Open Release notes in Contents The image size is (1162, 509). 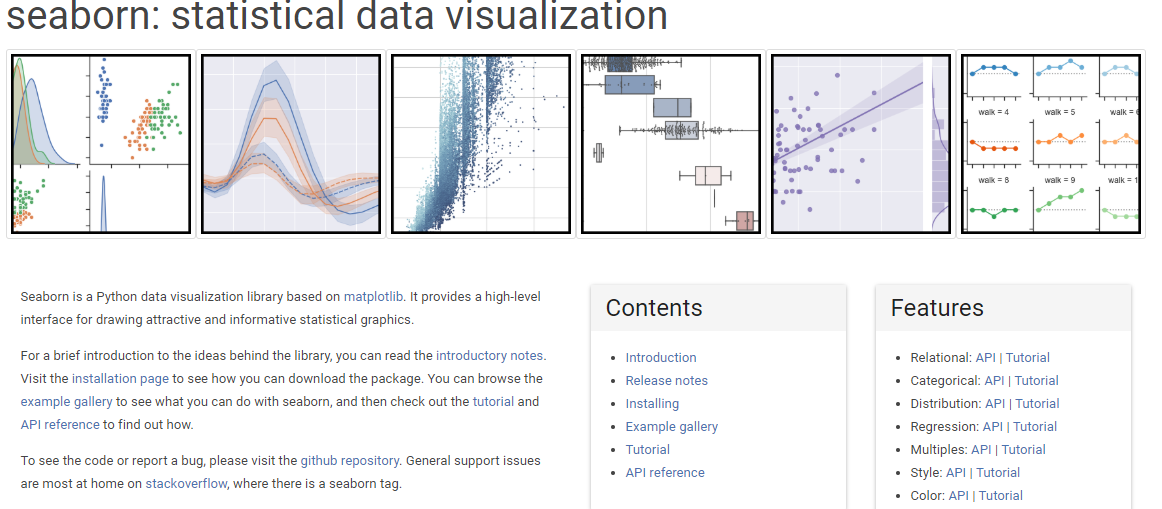pos(667,381)
